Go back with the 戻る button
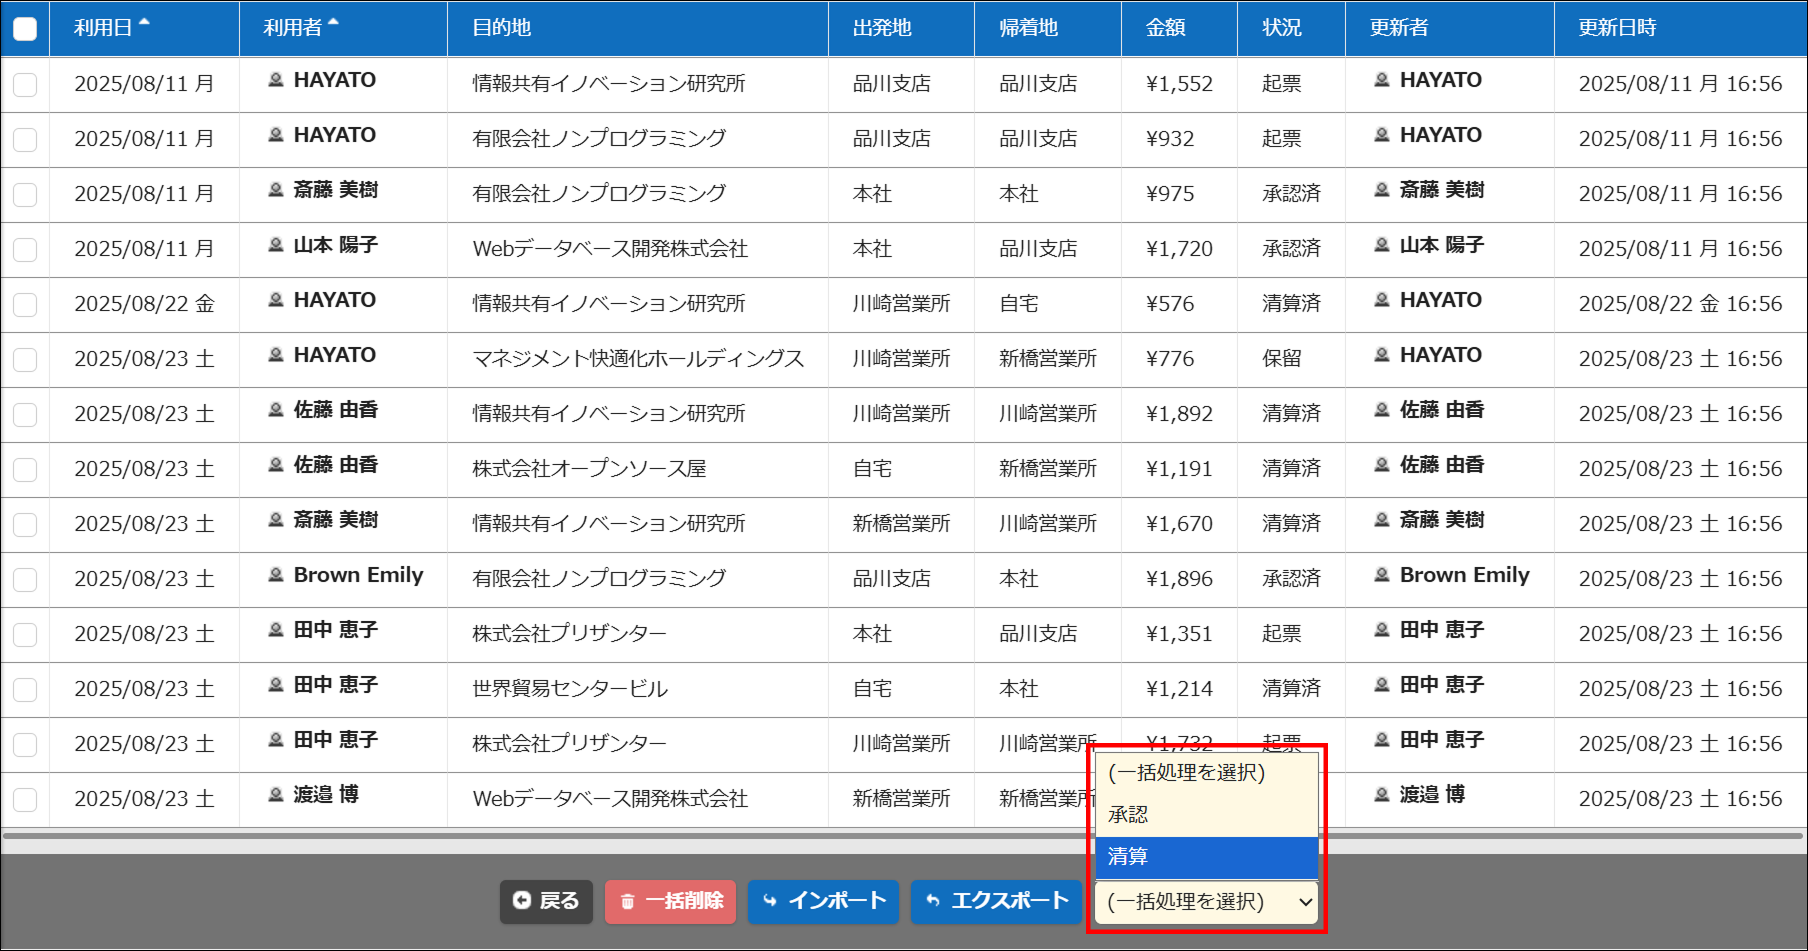This screenshot has width=1808, height=951. coord(546,902)
